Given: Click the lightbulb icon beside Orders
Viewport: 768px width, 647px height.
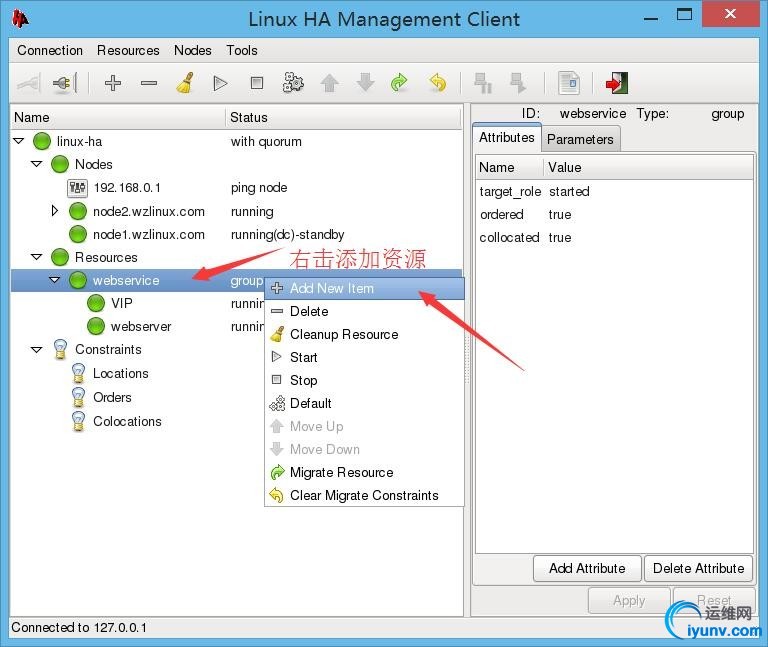Looking at the screenshot, I should point(78,397).
